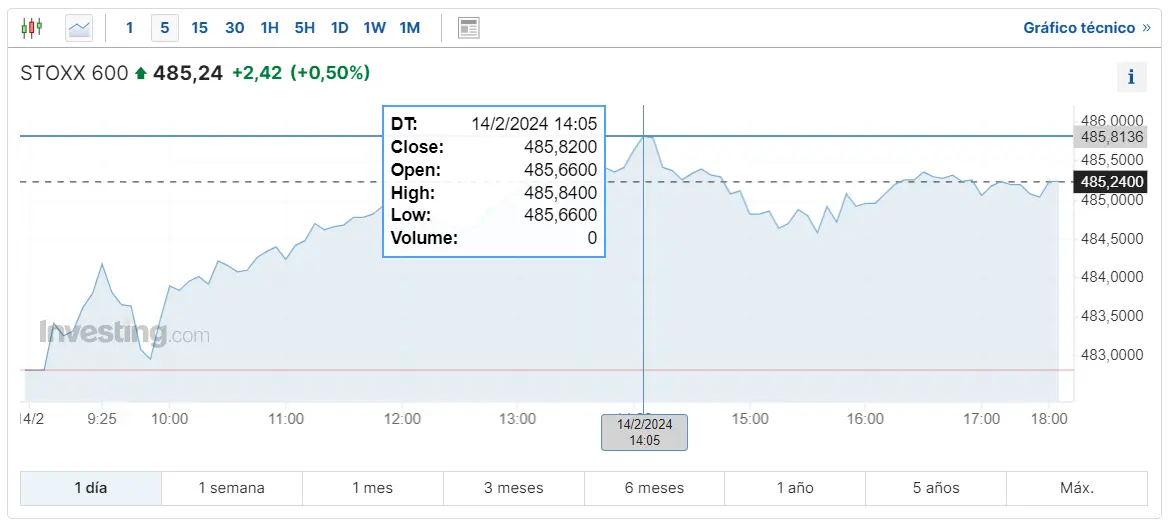1169x529 pixels.
Task: Select the 1H interval
Action: pos(269,28)
